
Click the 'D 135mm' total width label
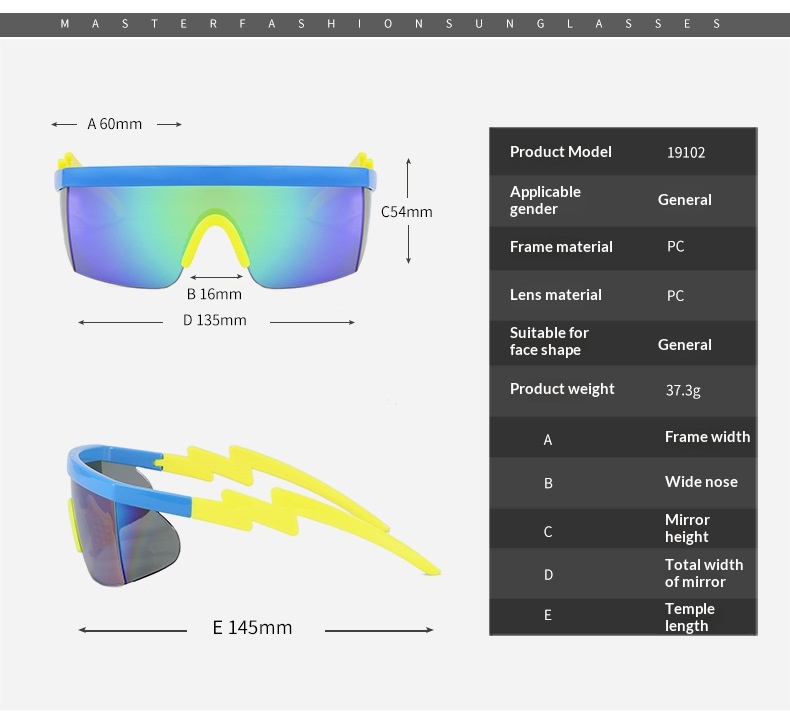coord(214,320)
